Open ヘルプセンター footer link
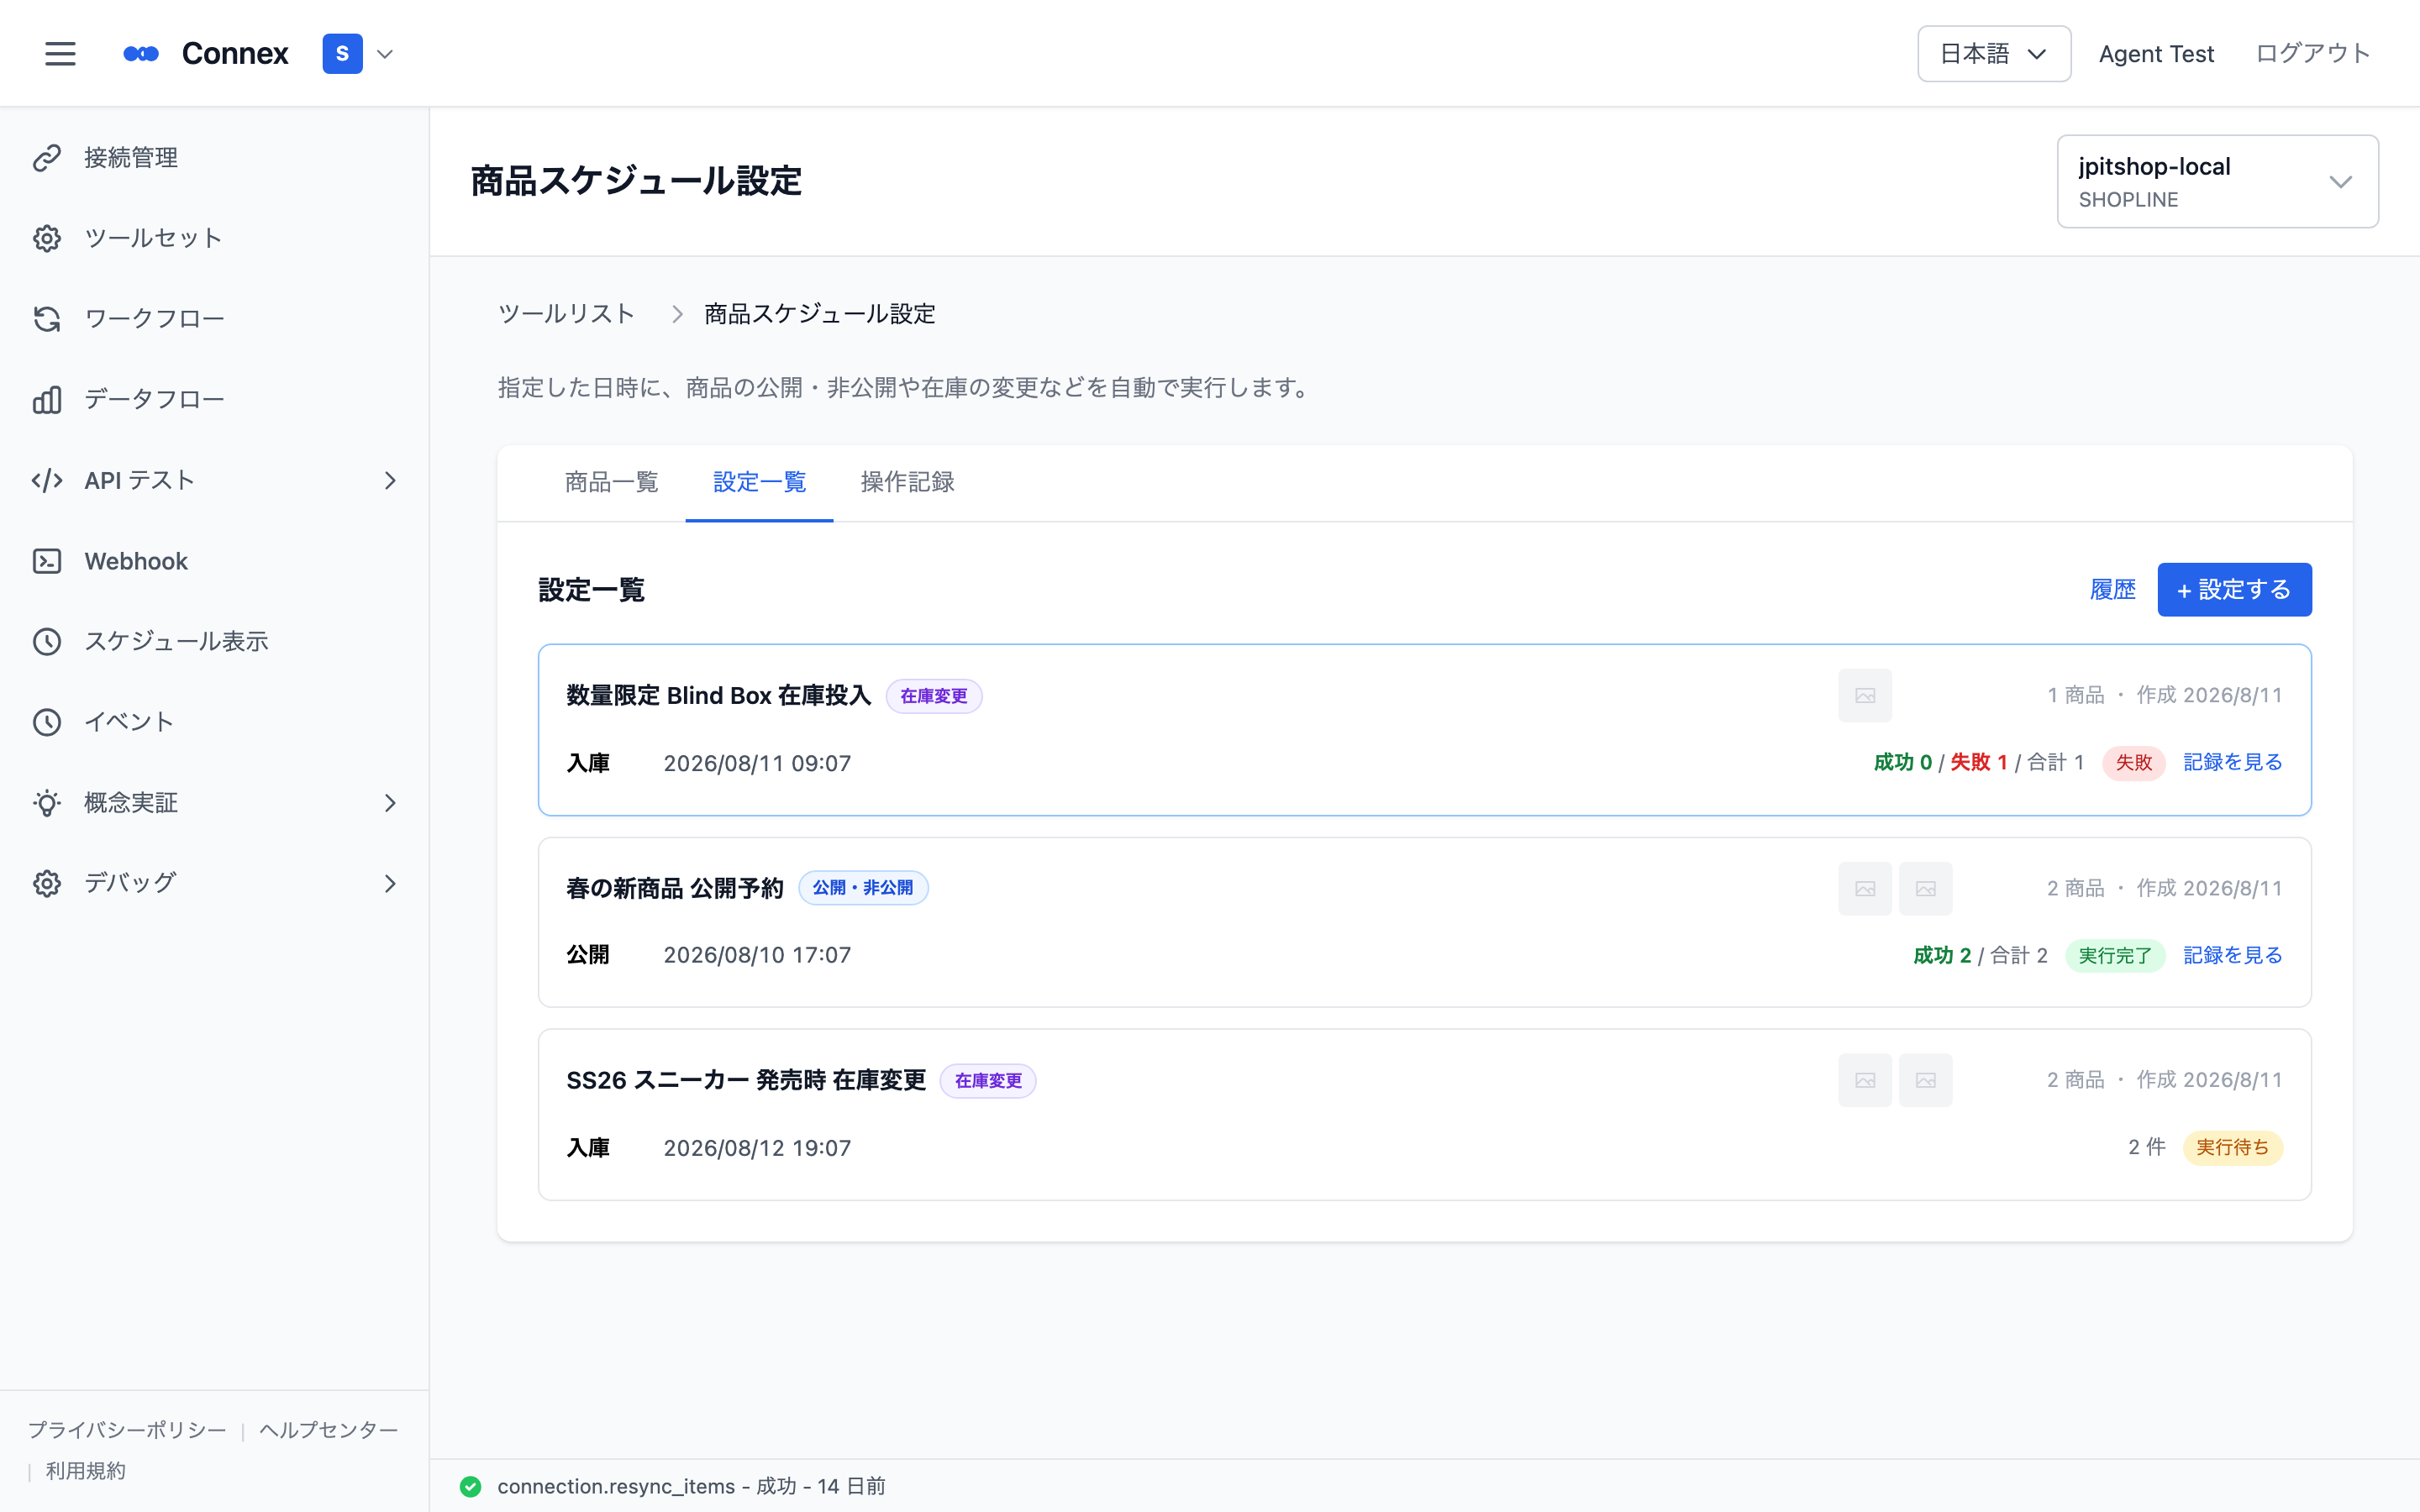The image size is (2420, 1512). point(328,1430)
